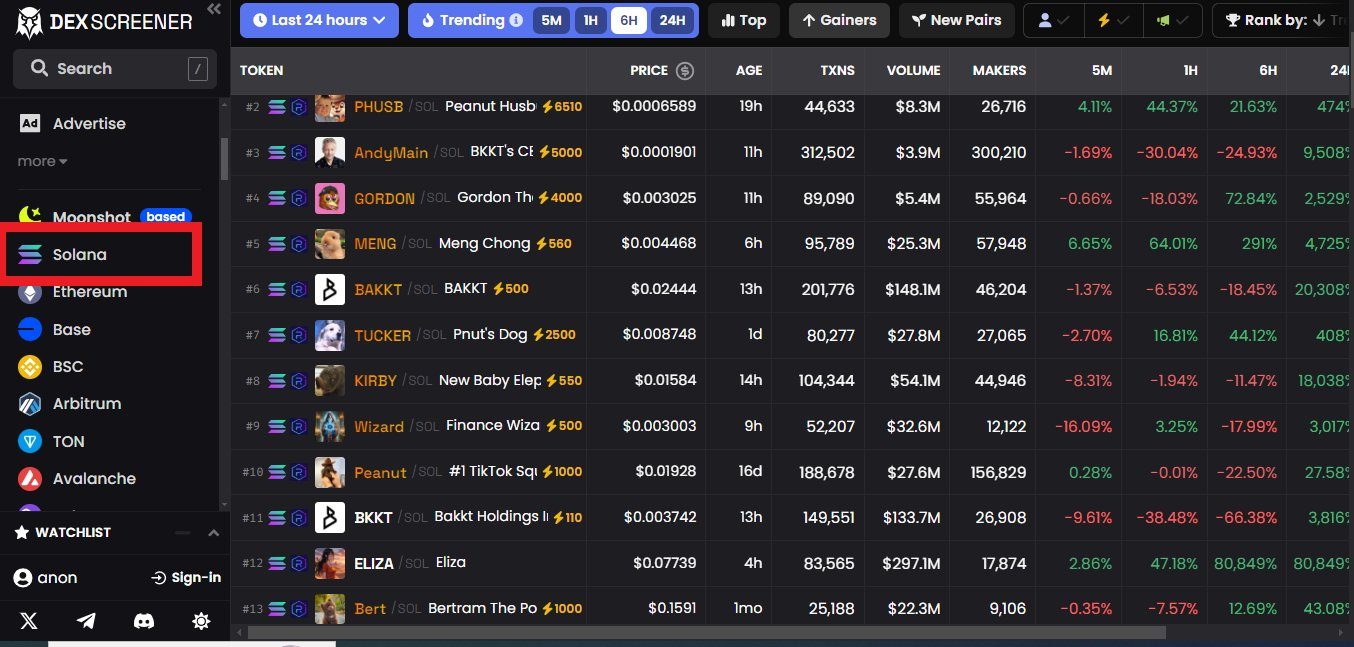Click the TUCKER token avatar

(330, 335)
